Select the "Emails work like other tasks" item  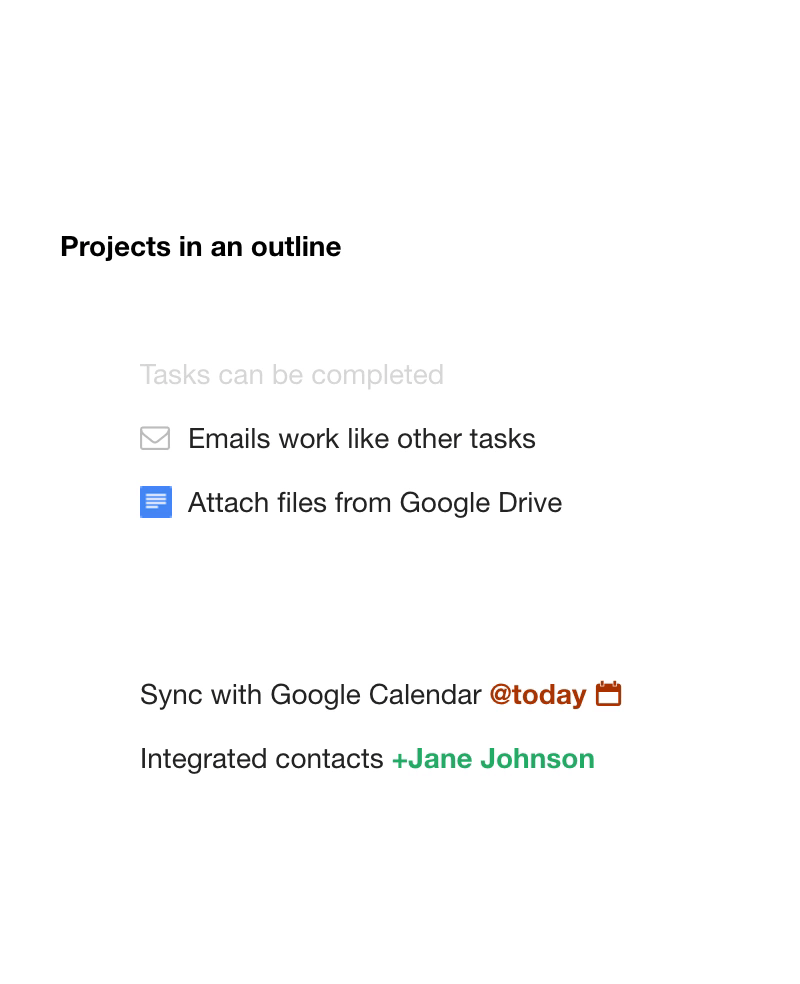361,439
